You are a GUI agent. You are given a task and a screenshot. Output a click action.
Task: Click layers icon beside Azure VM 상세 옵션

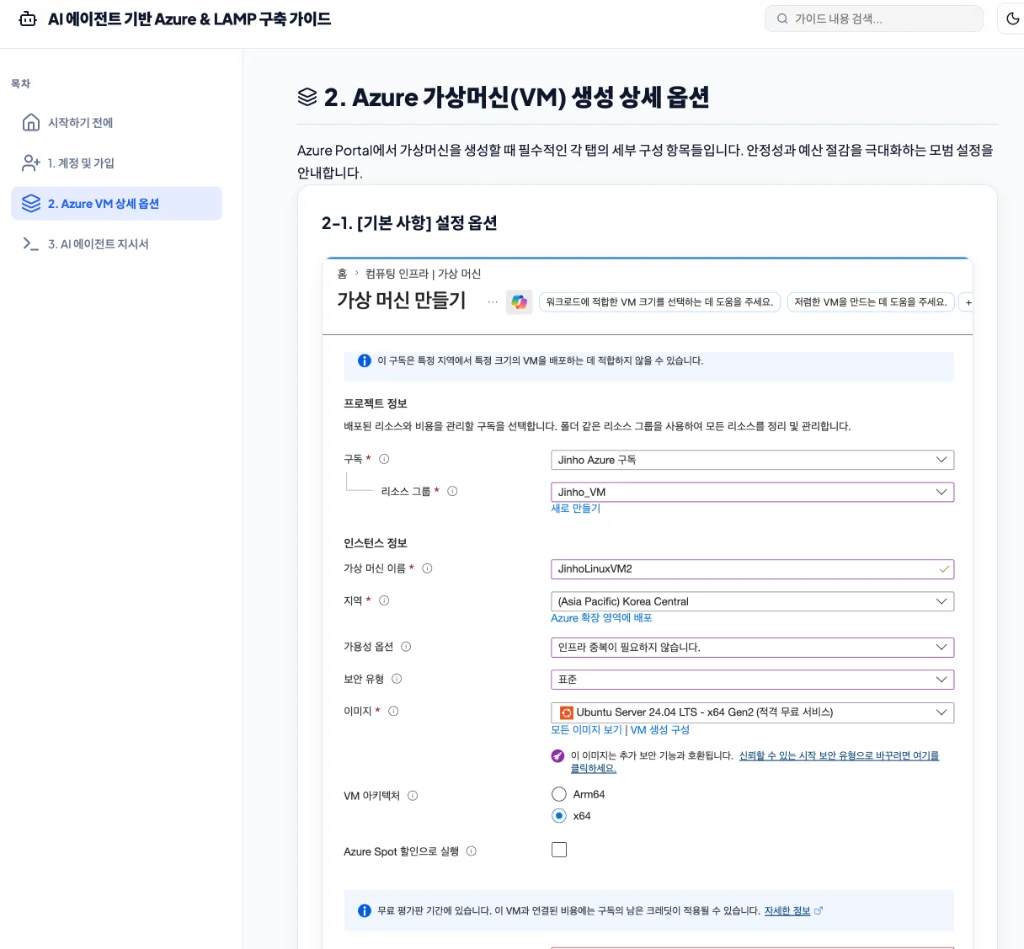(x=31, y=203)
